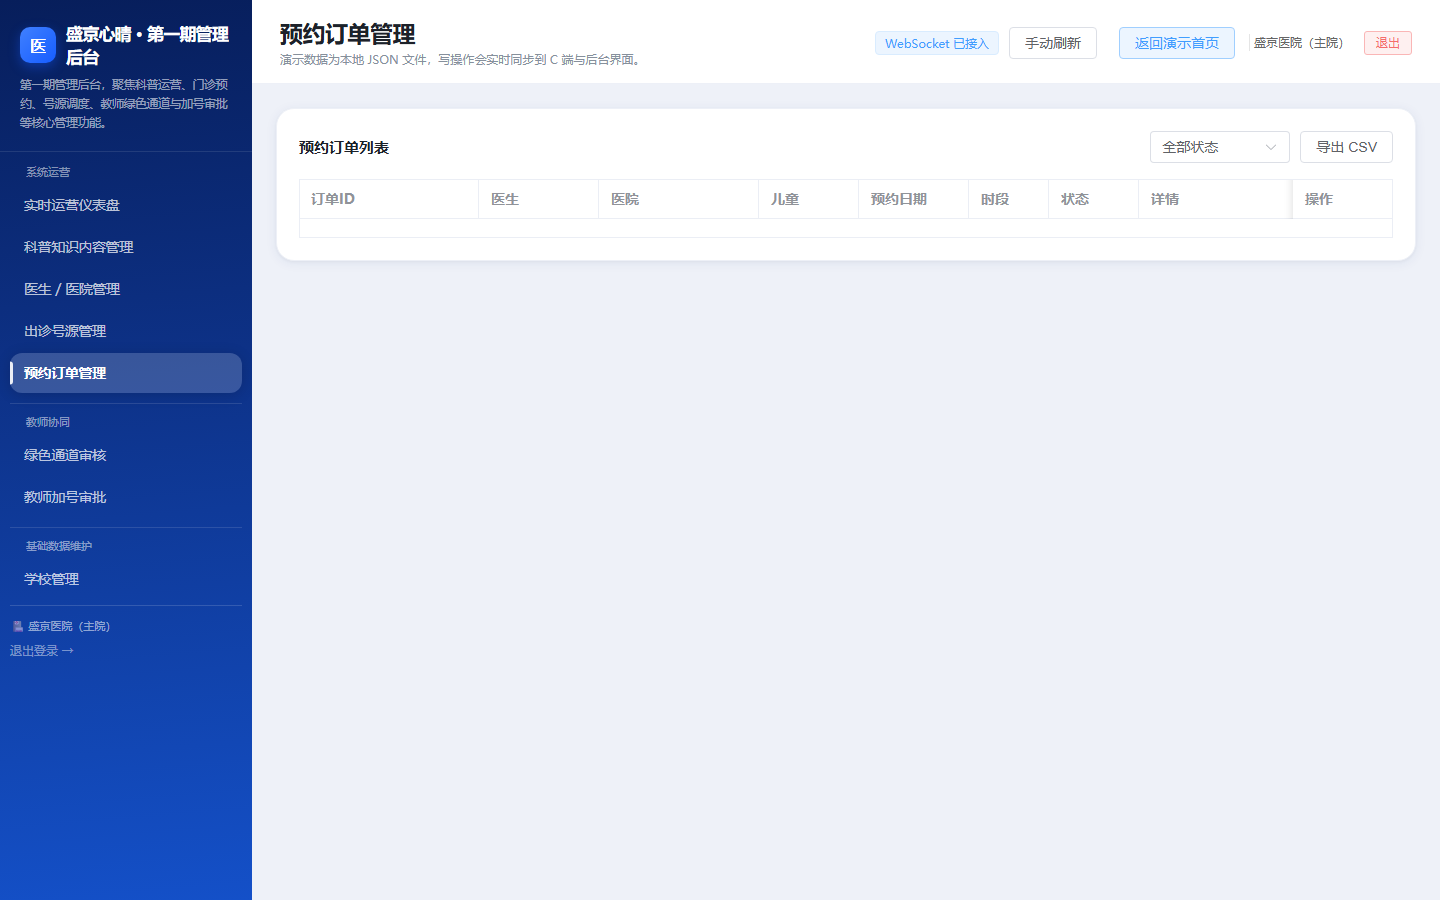The height and width of the screenshot is (900, 1440).
Task: Select 预约订单管理 sidebar item
Action: click(126, 373)
